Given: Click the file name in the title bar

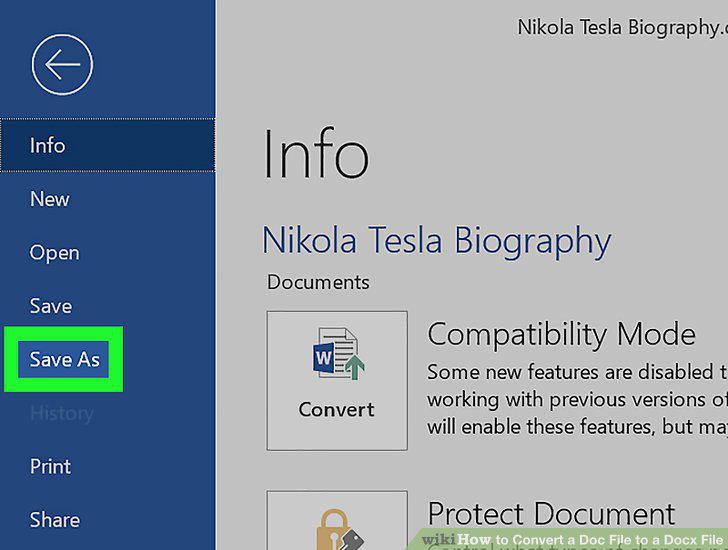Looking at the screenshot, I should point(623,27).
